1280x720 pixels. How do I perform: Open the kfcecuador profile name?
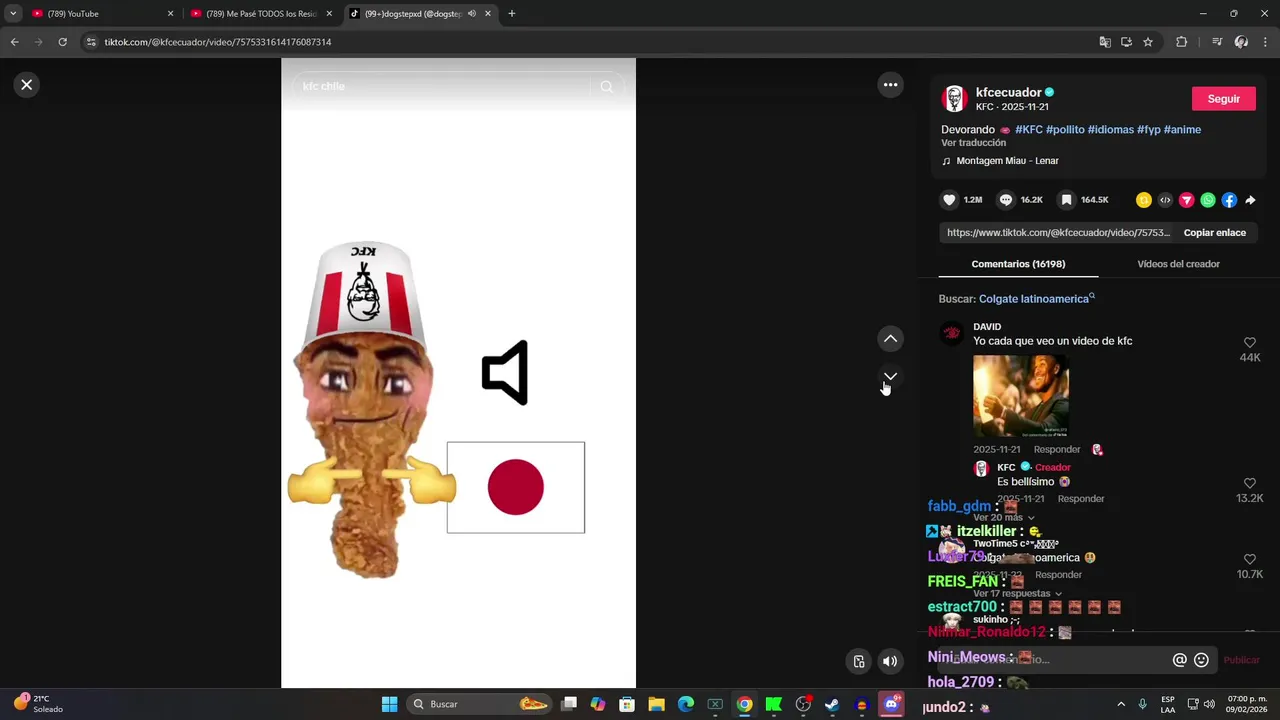coord(1009,92)
